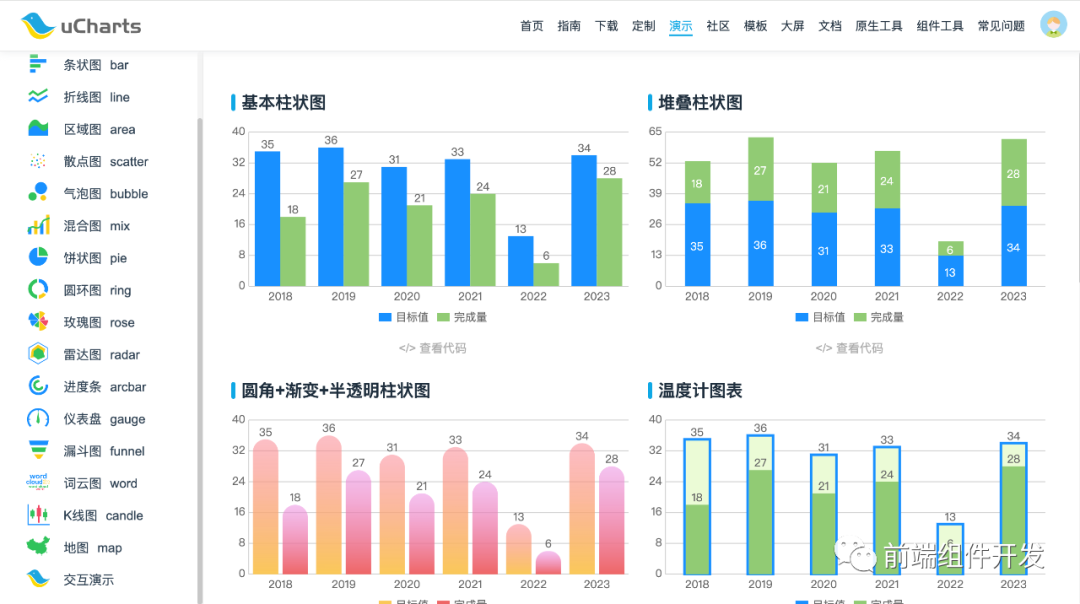This screenshot has width=1080, height=604.
Task: Click 2019 green segment labeled 27 in 堆叠柱状图
Action: (x=760, y=169)
